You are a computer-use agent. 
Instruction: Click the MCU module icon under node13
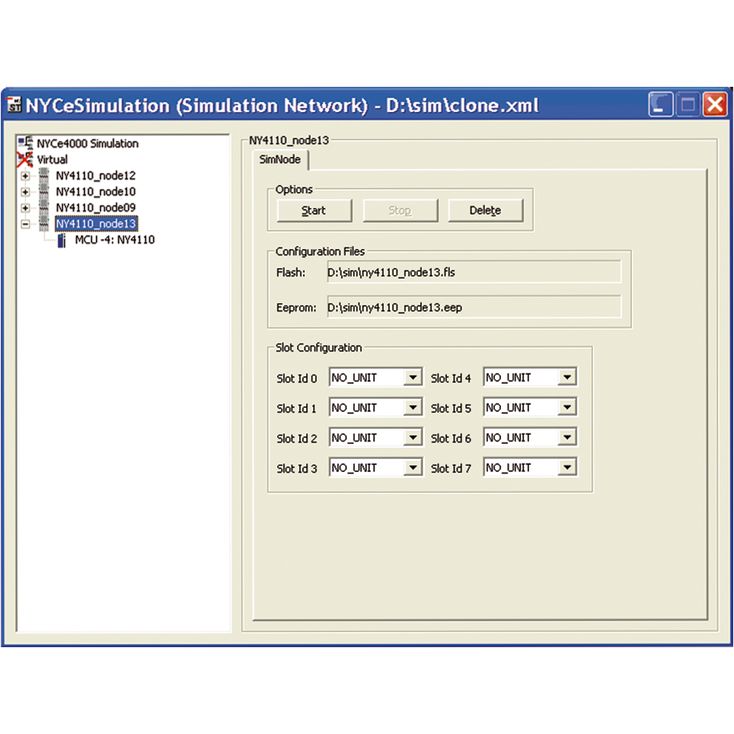(61, 240)
